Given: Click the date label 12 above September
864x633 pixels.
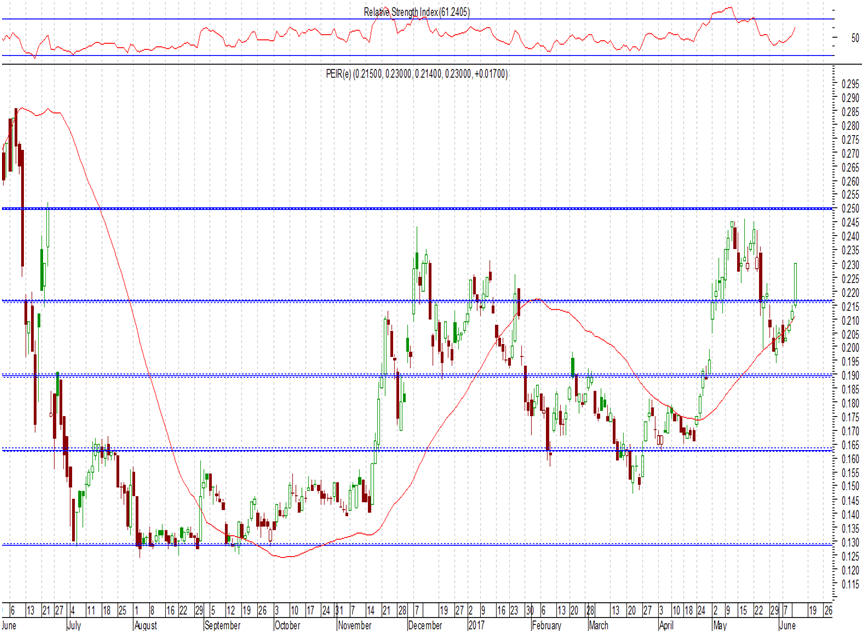Looking at the screenshot, I should (x=231, y=610).
